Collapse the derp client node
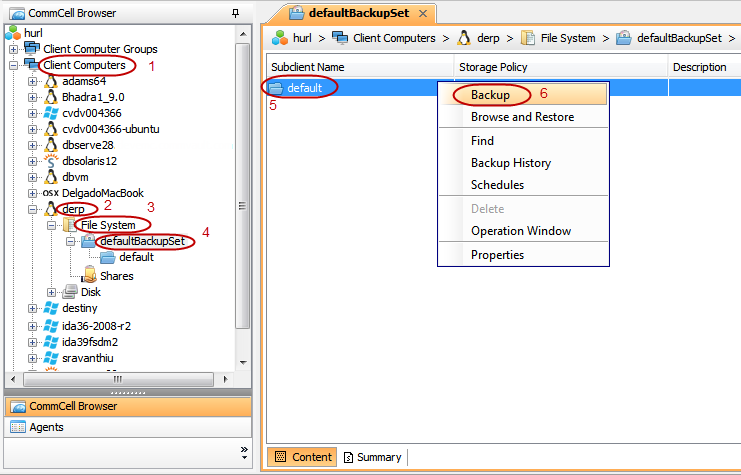The image size is (741, 475). [x=32, y=209]
